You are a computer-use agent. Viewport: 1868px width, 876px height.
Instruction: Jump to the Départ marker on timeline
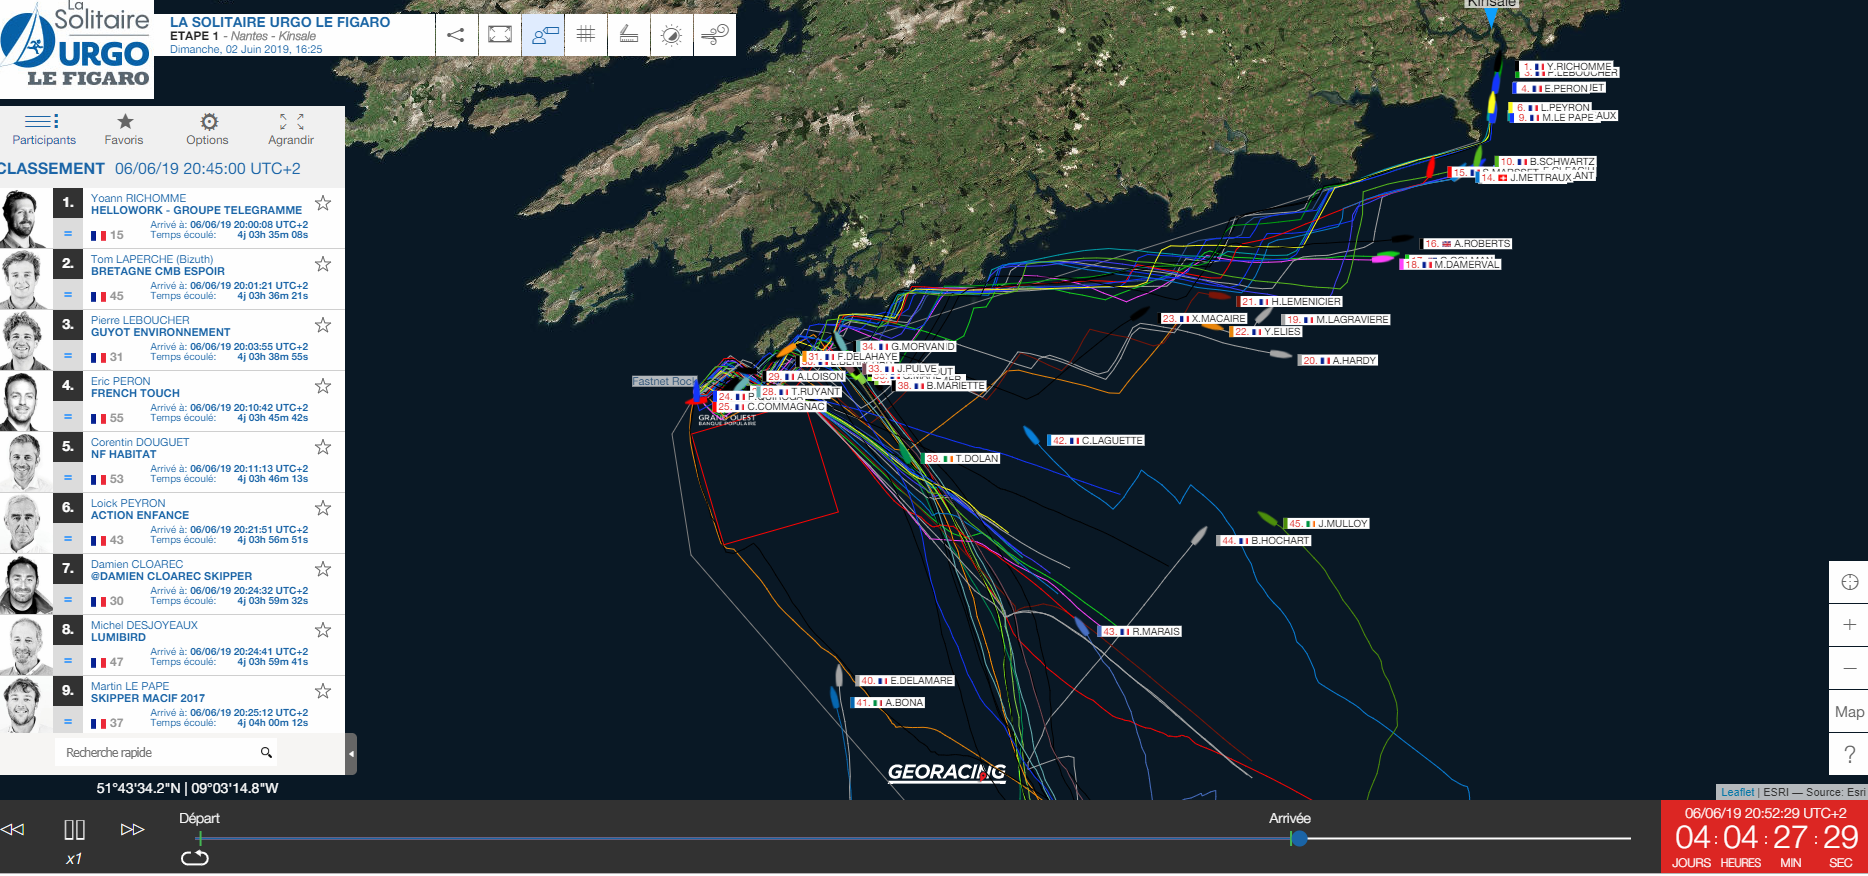pos(199,818)
